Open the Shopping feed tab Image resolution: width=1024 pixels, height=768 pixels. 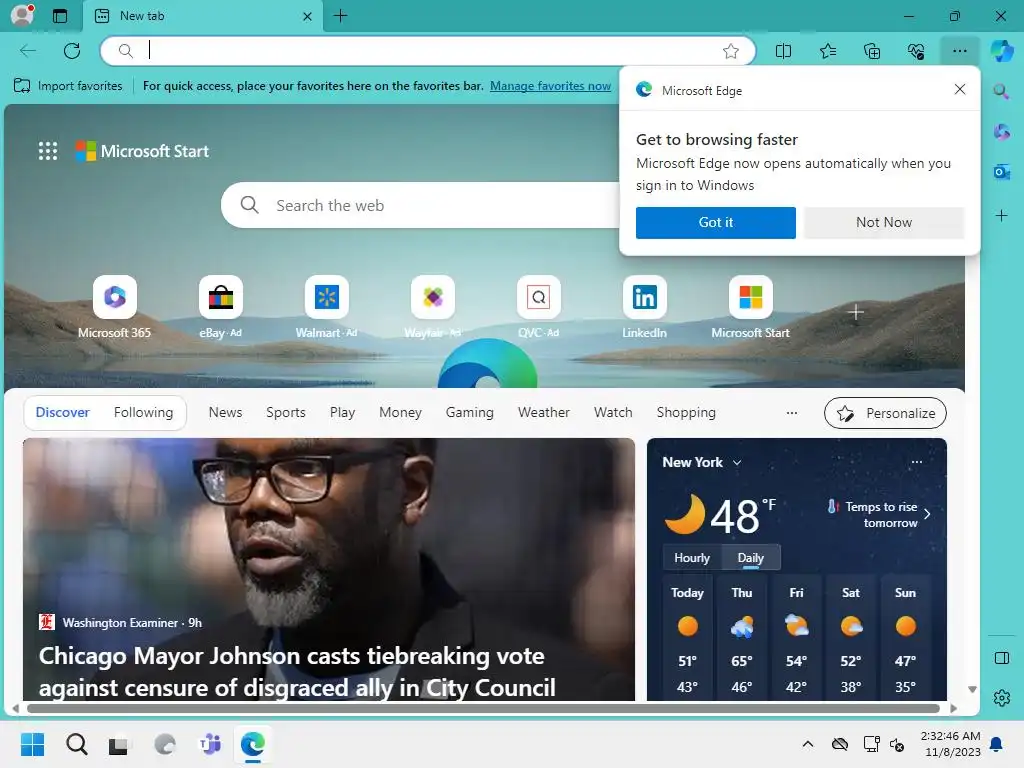686,413
